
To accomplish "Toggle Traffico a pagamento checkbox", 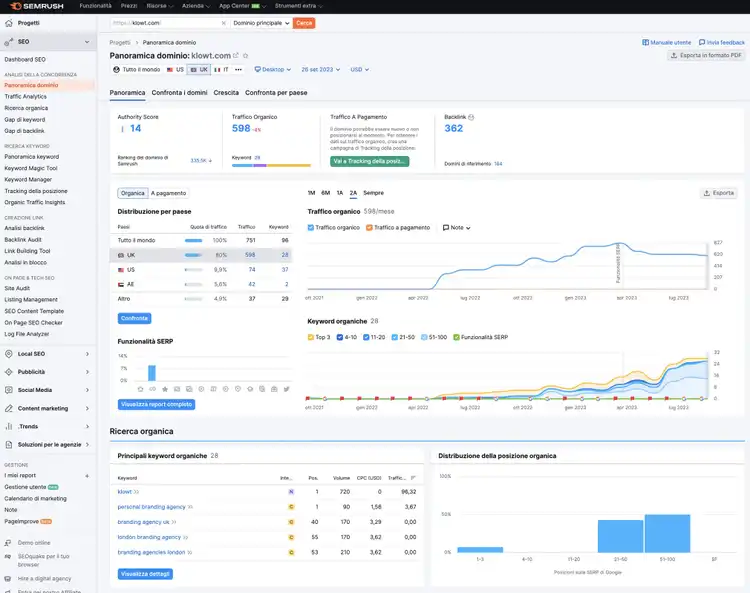I will tap(369, 228).
